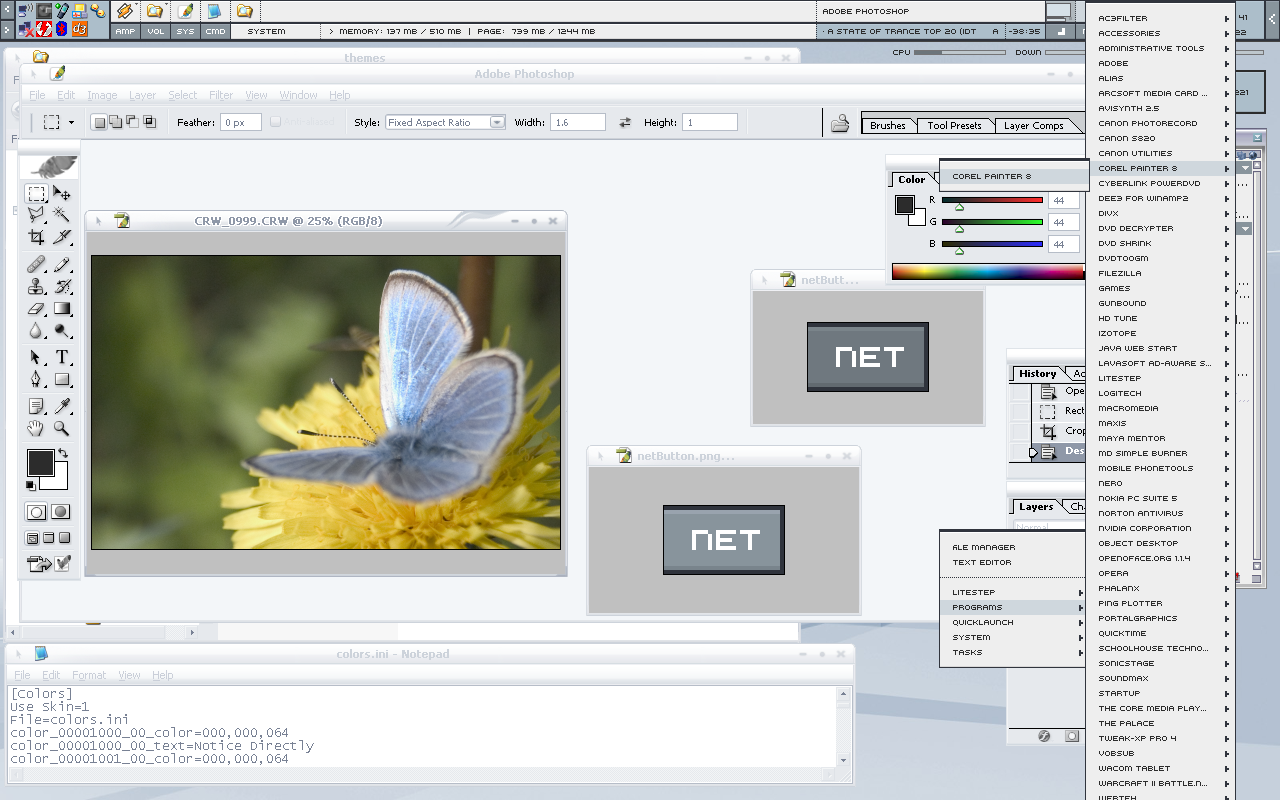Open Text Editor from popup menu

(x=1013, y=562)
